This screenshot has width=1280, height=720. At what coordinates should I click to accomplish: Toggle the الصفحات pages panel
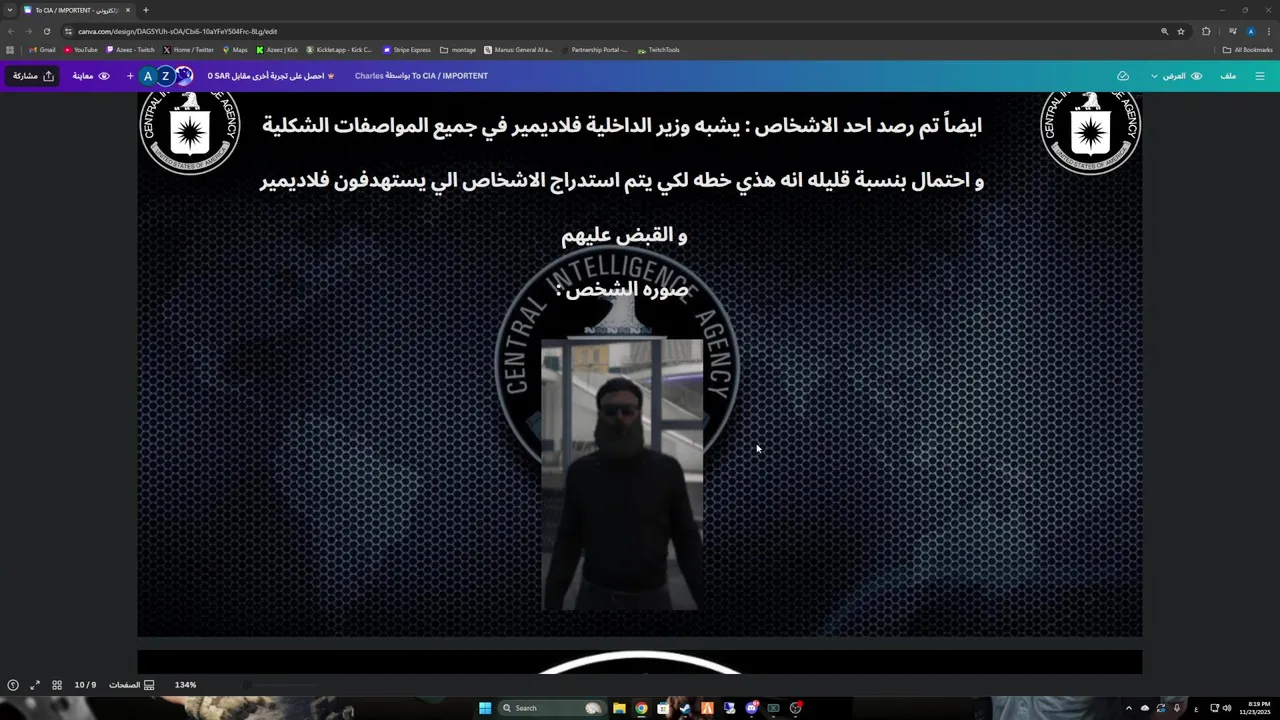point(131,685)
